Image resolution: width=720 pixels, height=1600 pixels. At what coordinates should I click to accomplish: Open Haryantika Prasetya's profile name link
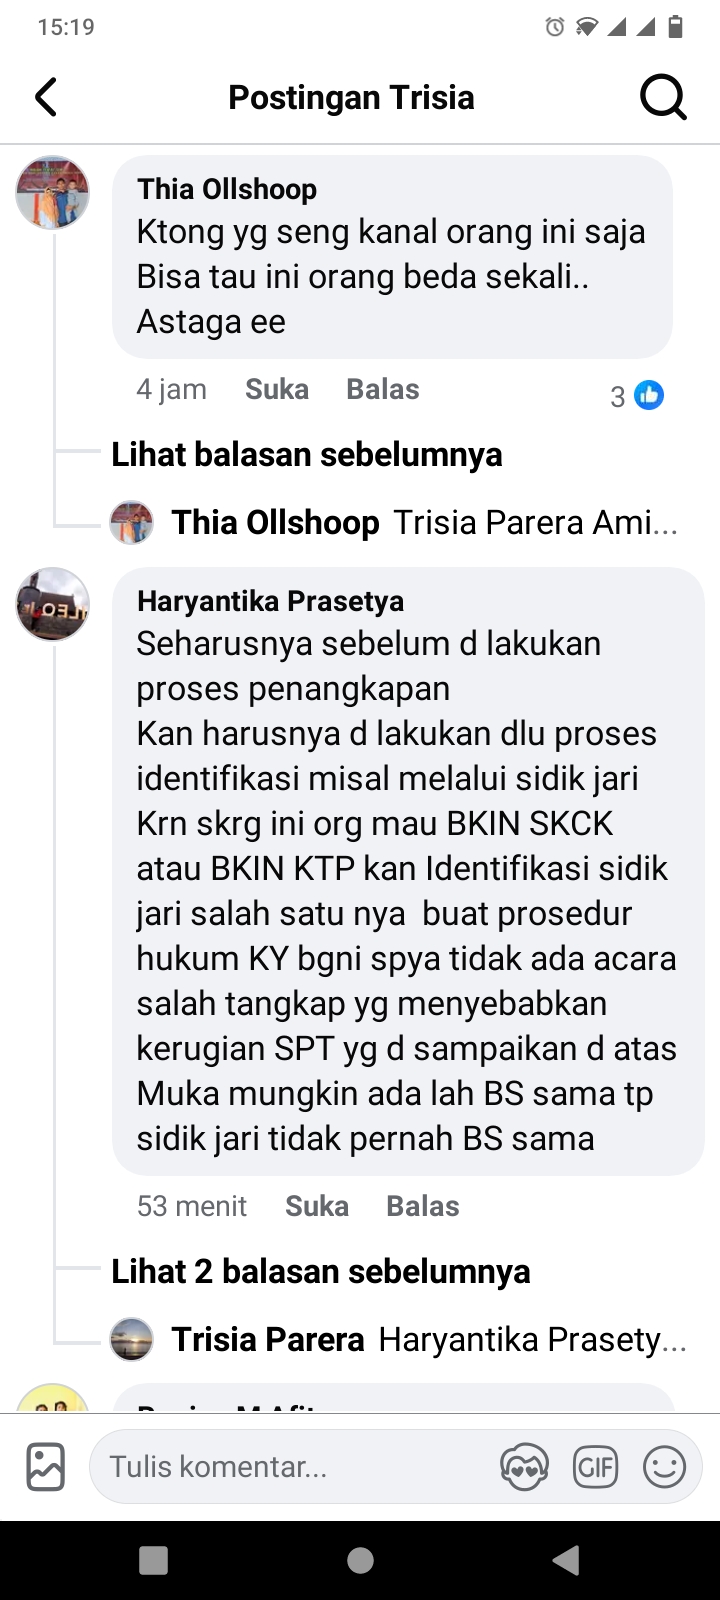coord(271,601)
